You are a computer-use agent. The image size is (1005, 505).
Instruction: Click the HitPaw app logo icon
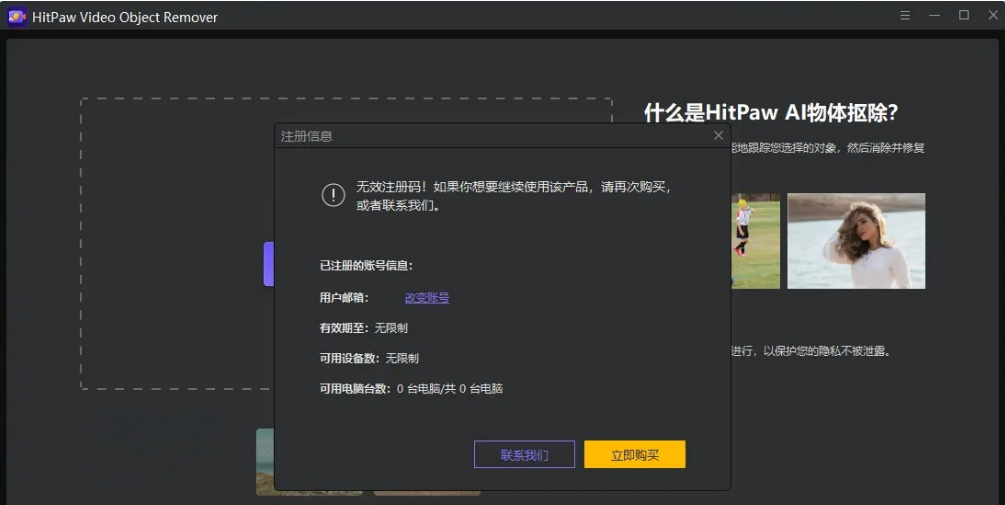[17, 17]
